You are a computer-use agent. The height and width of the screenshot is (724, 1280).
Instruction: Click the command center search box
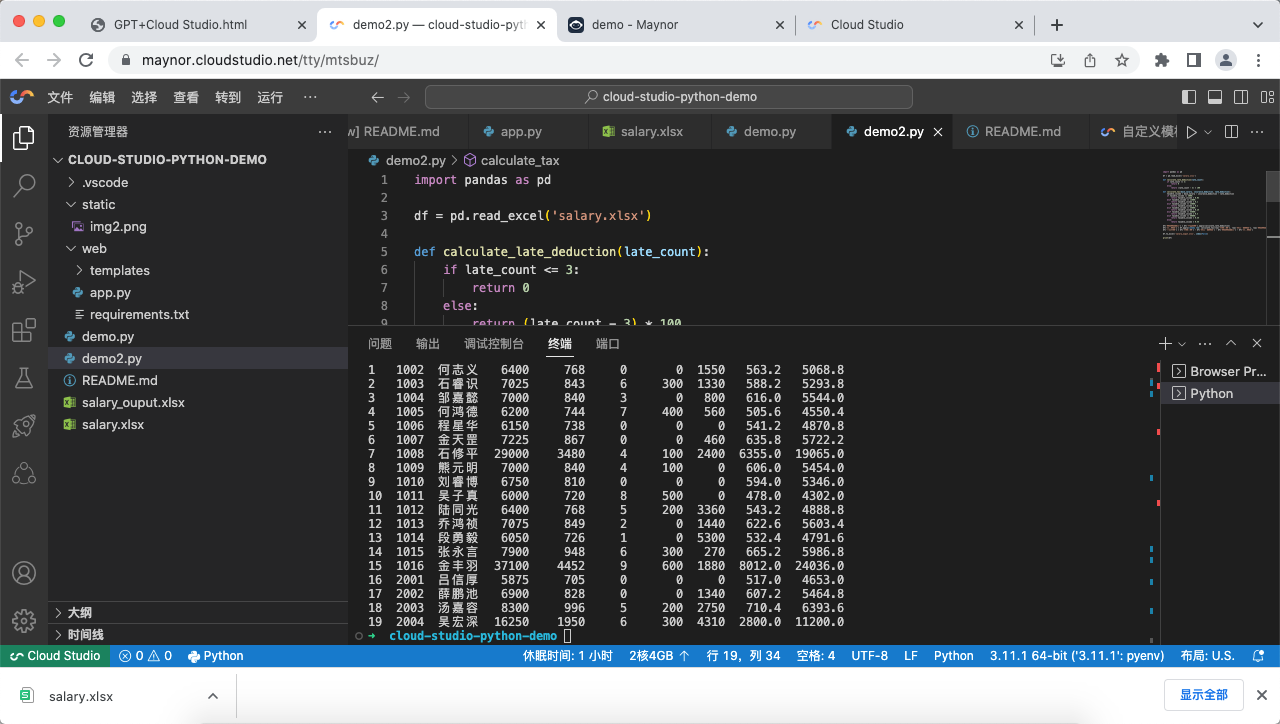tap(669, 97)
